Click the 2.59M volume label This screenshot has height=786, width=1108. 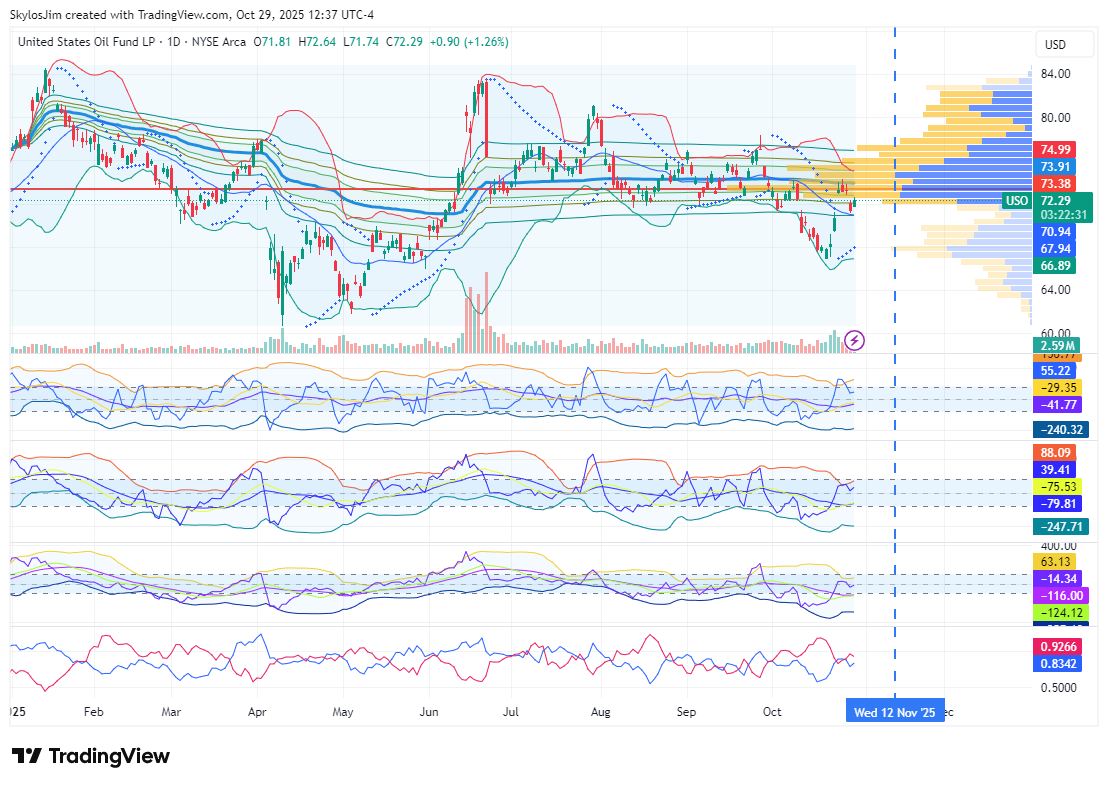(1056, 346)
